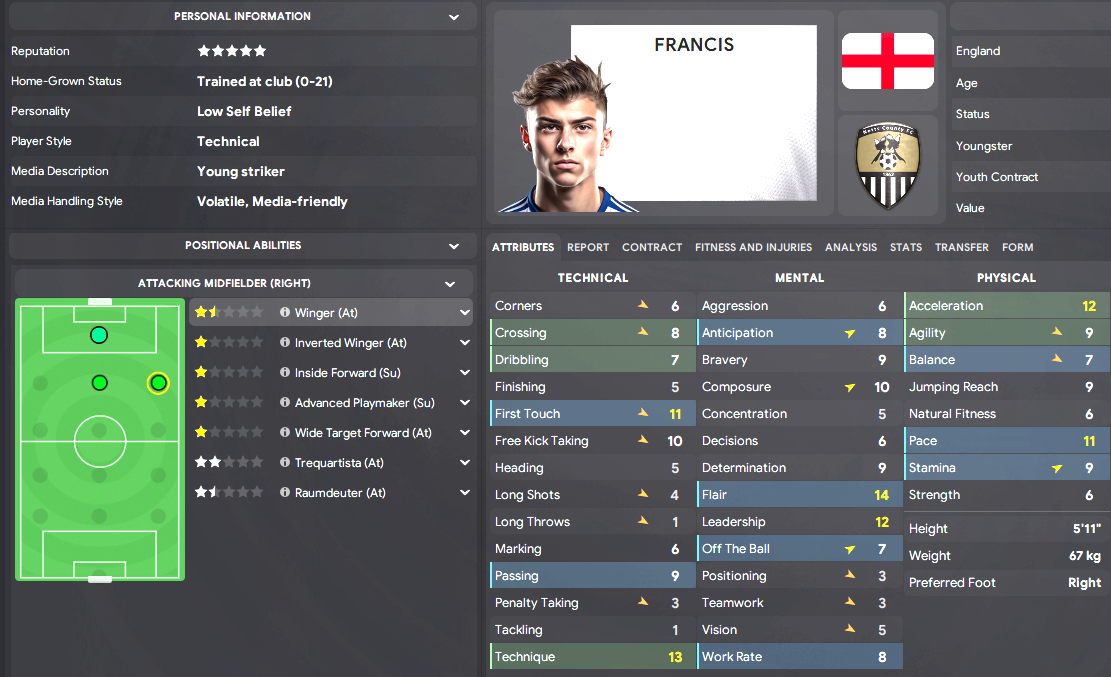Viewport: 1111px width, 677px height.
Task: Switch to the Contract tab
Action: 652,247
